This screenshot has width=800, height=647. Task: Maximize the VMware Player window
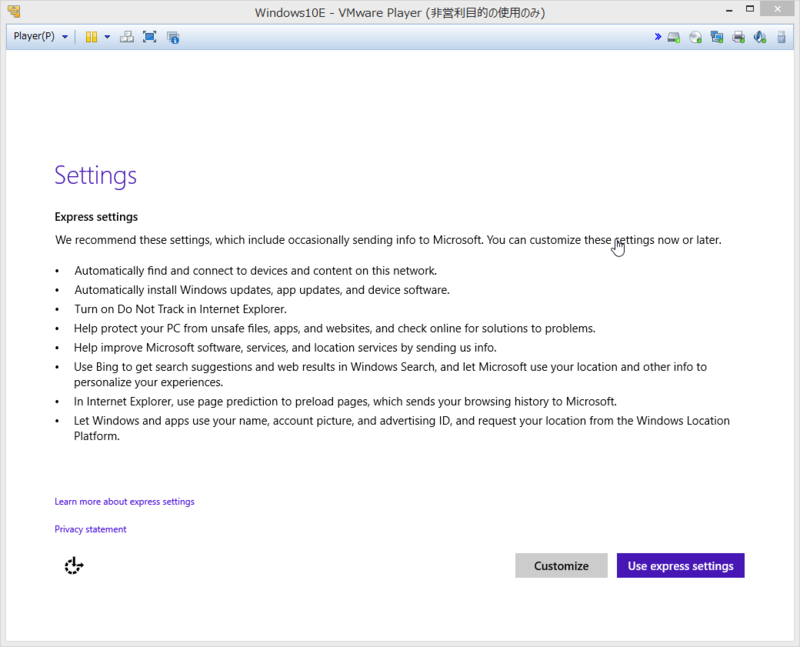(749, 9)
